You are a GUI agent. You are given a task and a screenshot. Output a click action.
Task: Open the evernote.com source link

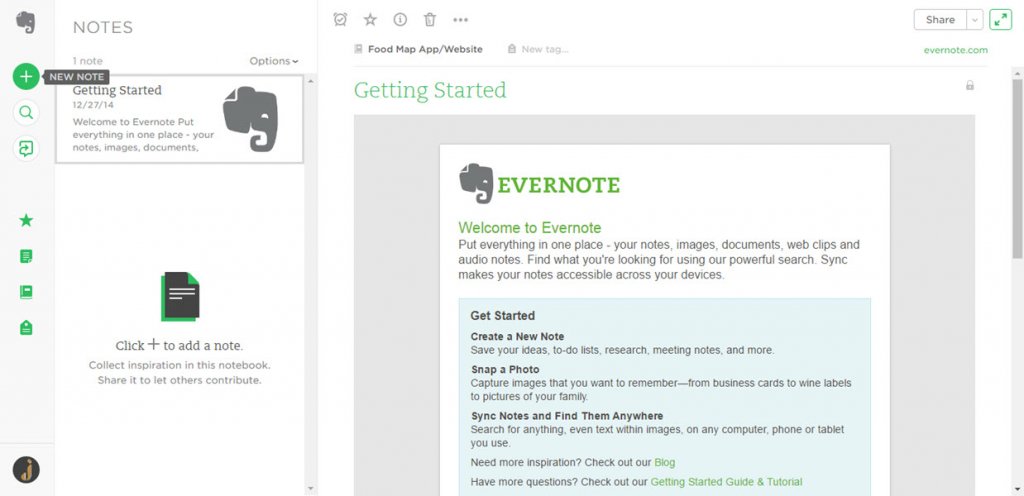[955, 50]
